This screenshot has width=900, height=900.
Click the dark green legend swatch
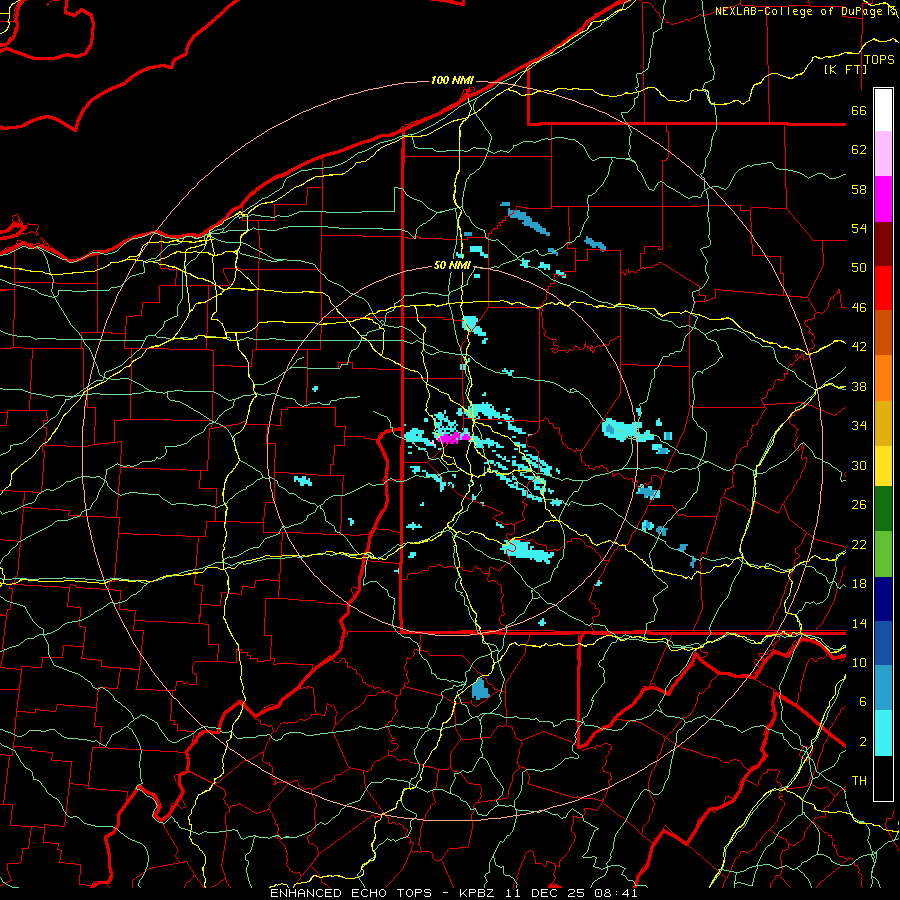(883, 509)
